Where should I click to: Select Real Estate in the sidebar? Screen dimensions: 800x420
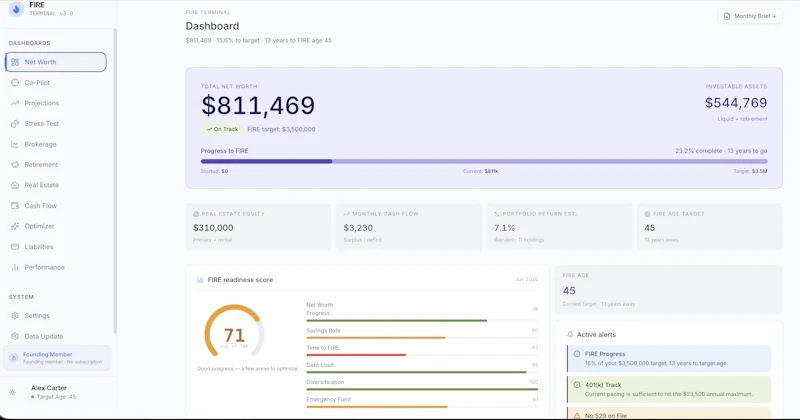[x=56, y=185]
